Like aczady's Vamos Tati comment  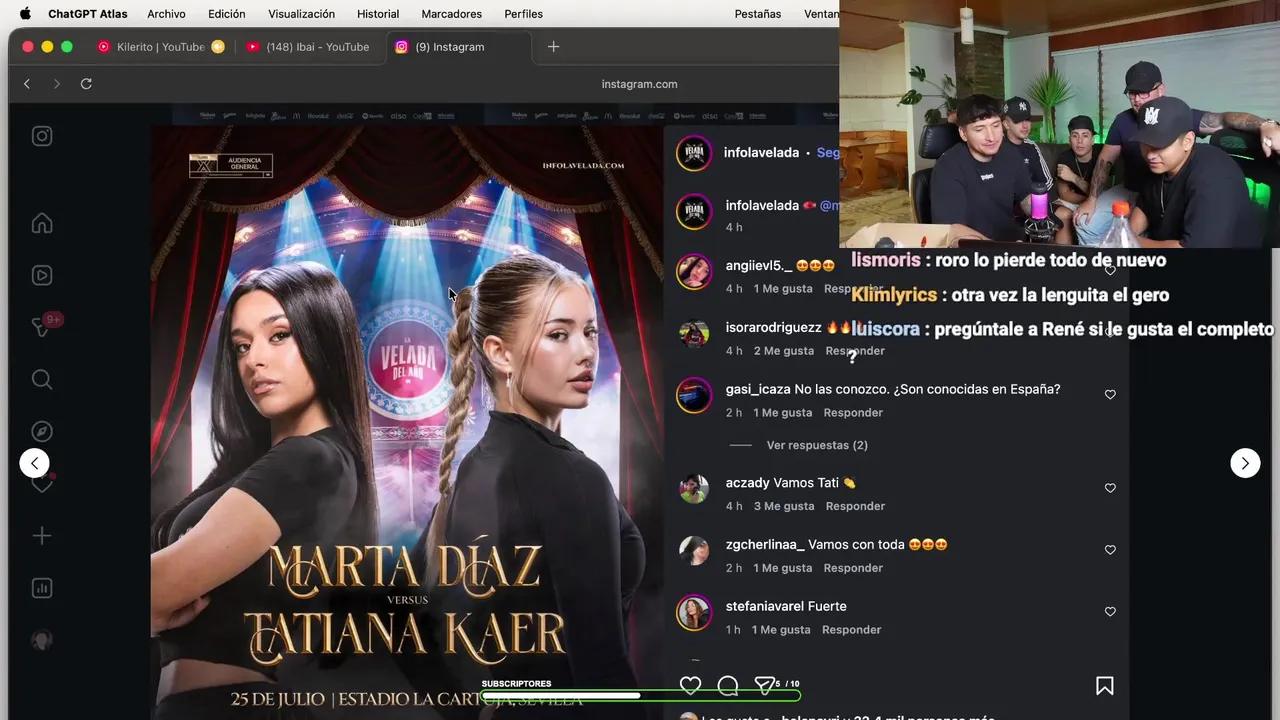tap(1110, 488)
